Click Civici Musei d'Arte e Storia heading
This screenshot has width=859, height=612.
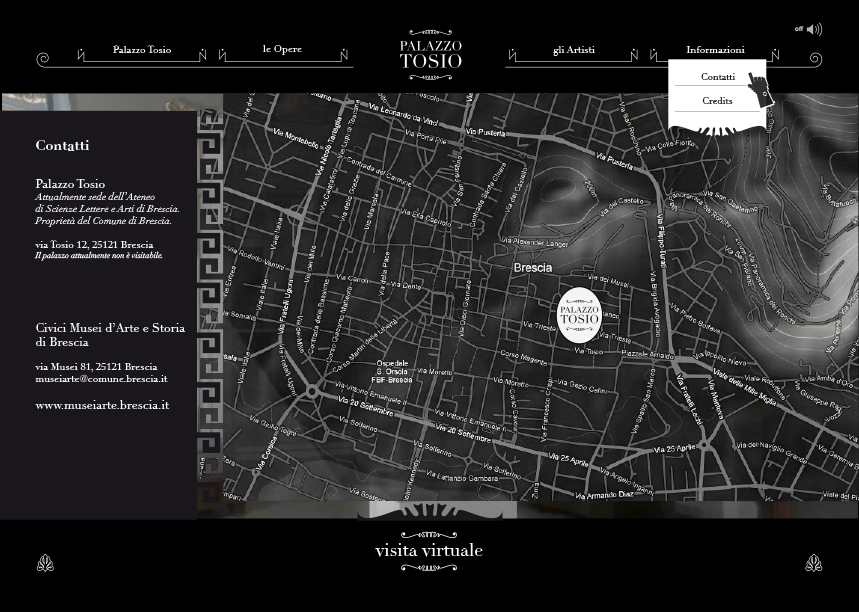pos(110,335)
